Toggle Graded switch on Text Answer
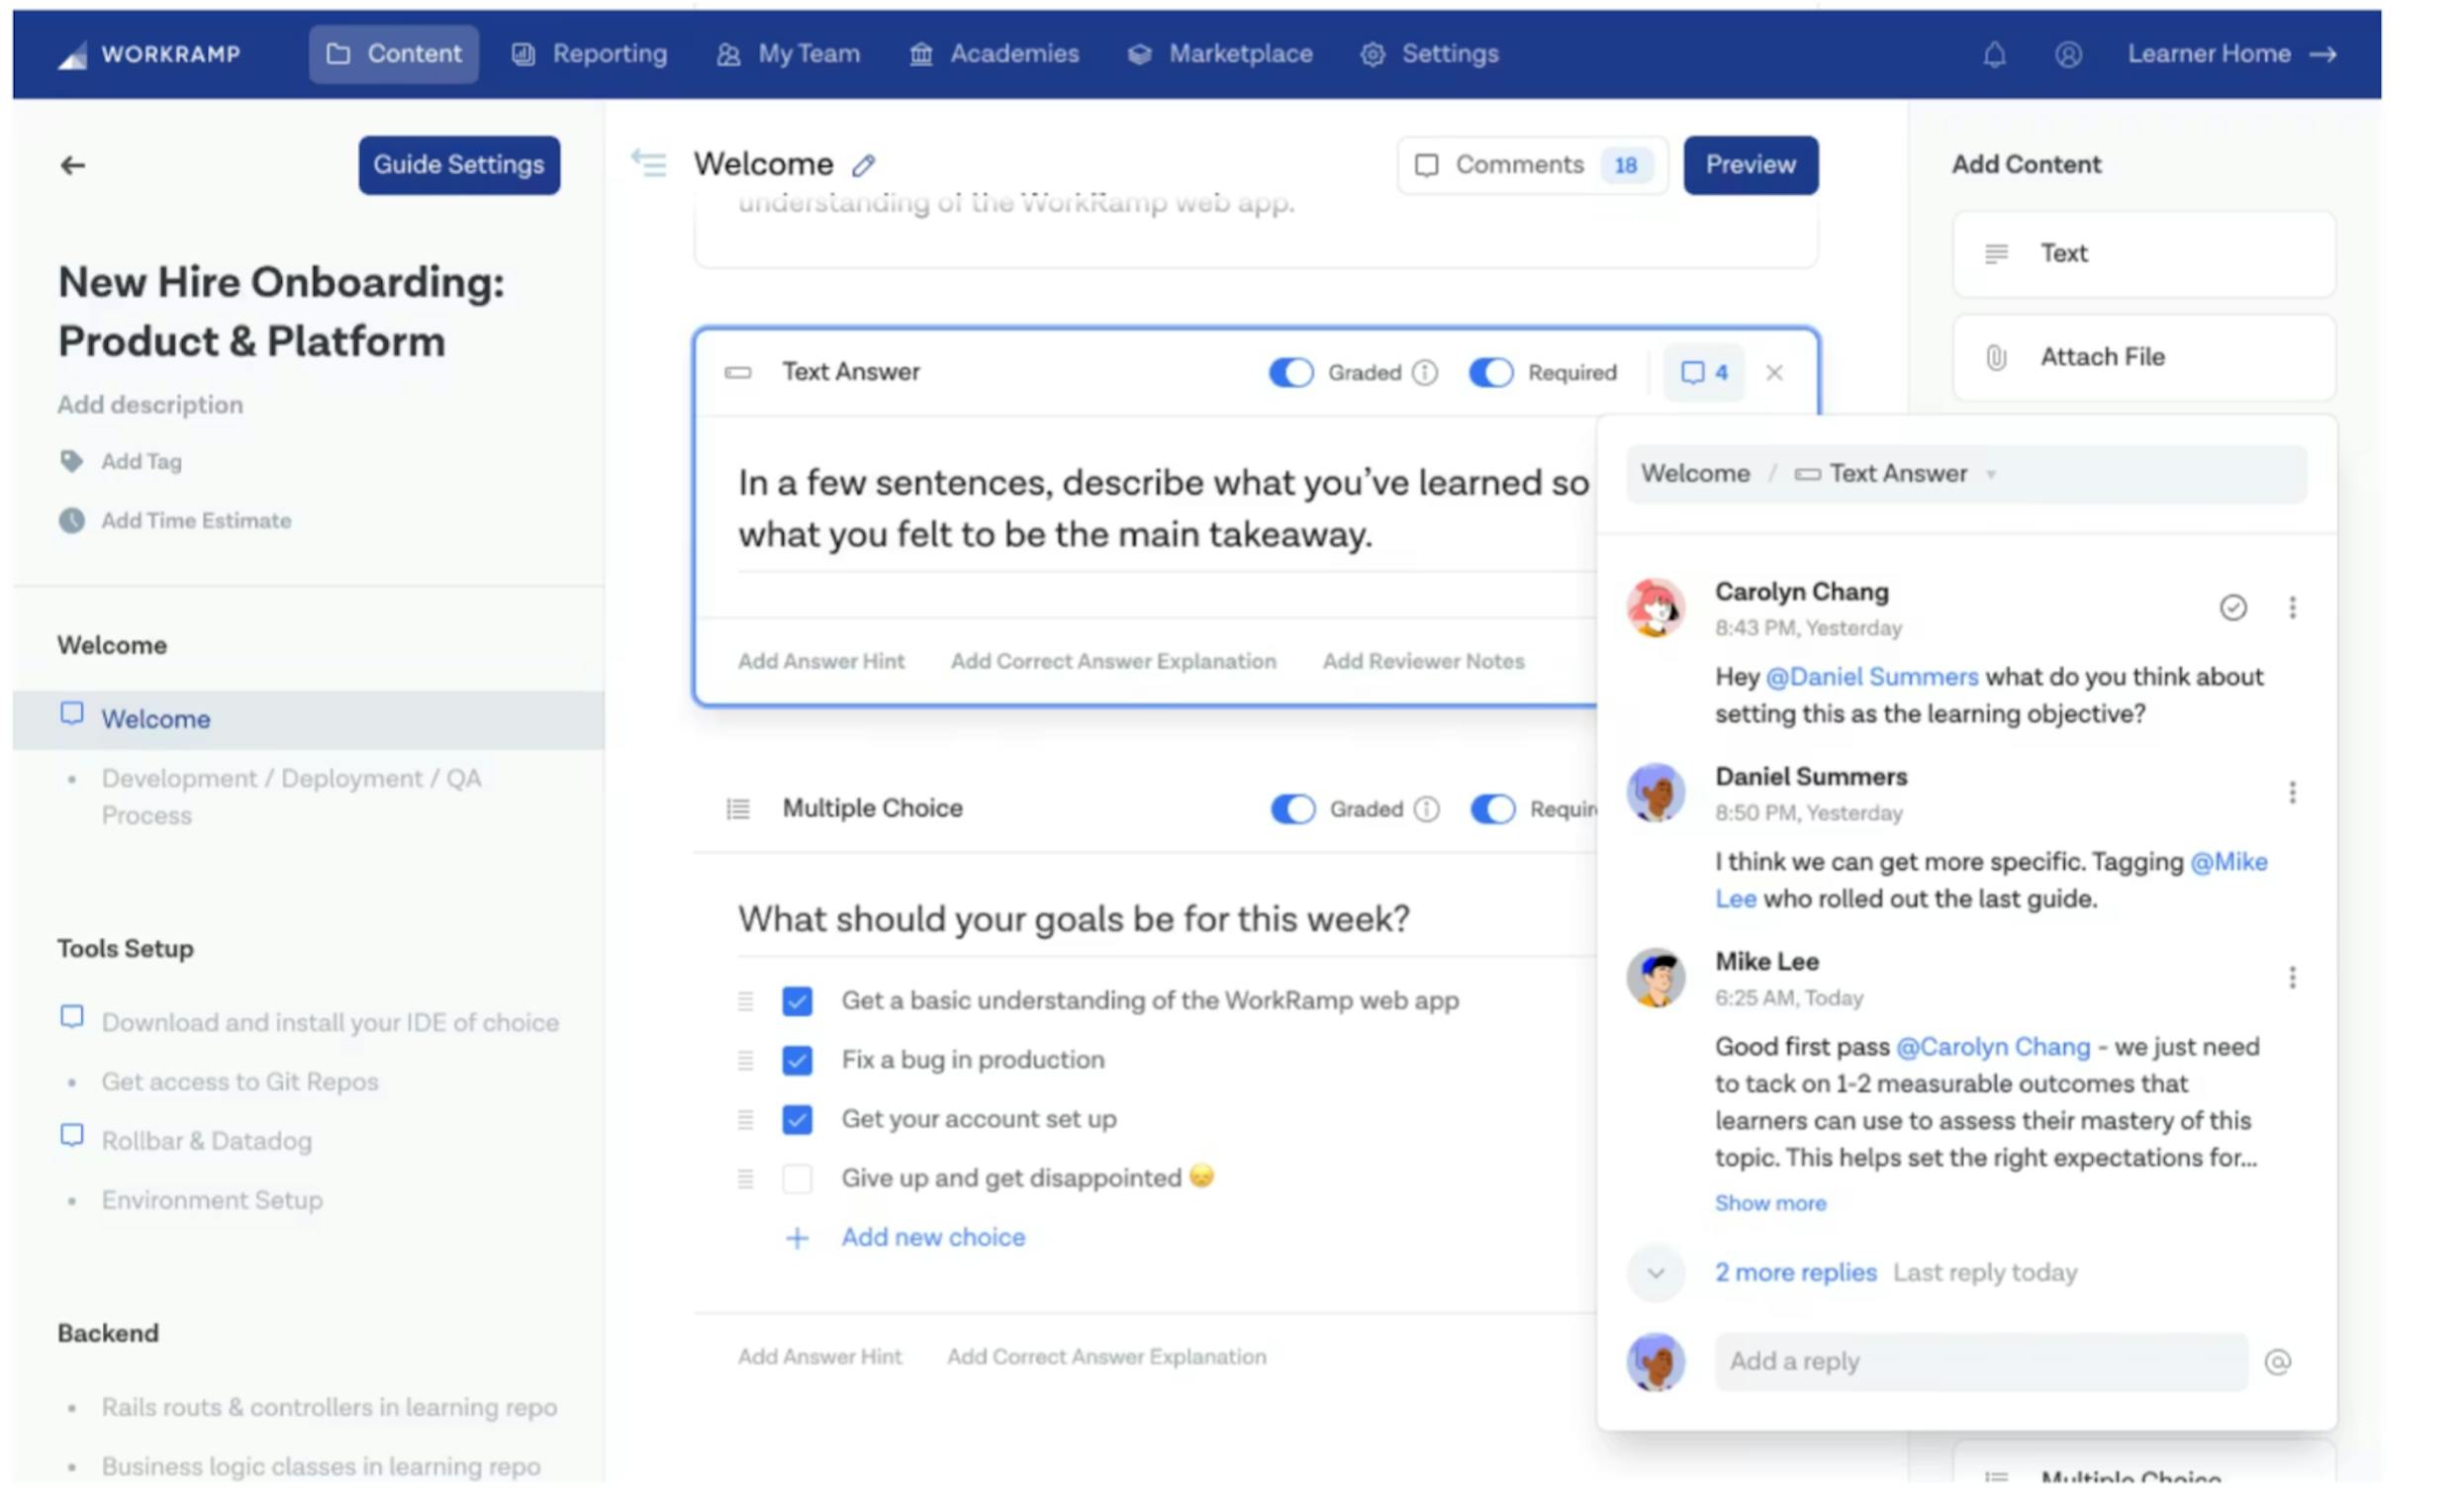 click(1291, 373)
